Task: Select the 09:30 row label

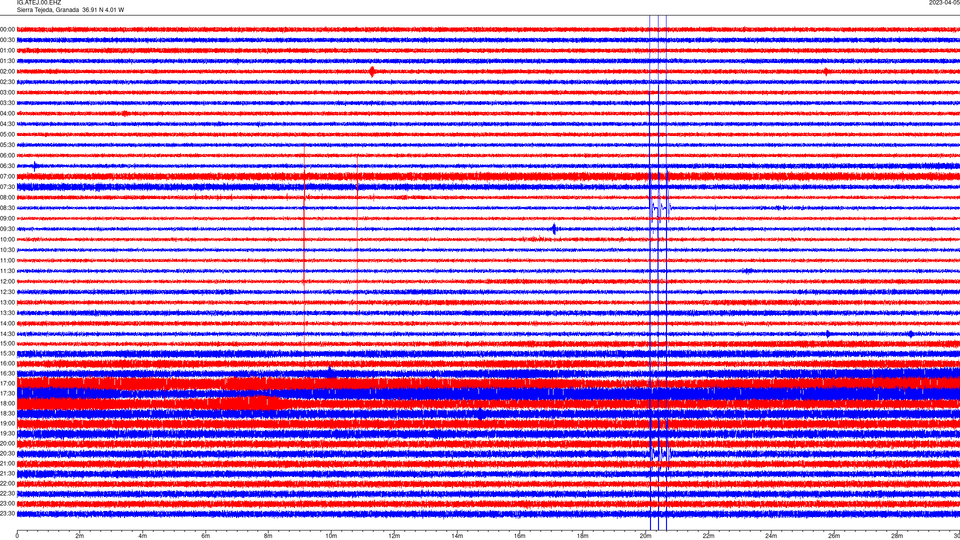Action: (x=7, y=229)
